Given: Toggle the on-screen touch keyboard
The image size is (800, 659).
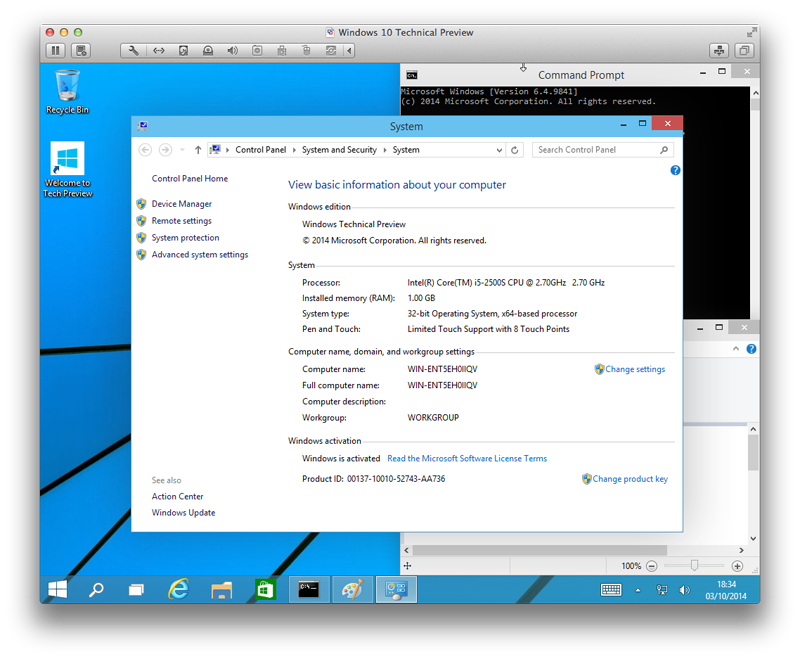Looking at the screenshot, I should pyautogui.click(x=610, y=590).
